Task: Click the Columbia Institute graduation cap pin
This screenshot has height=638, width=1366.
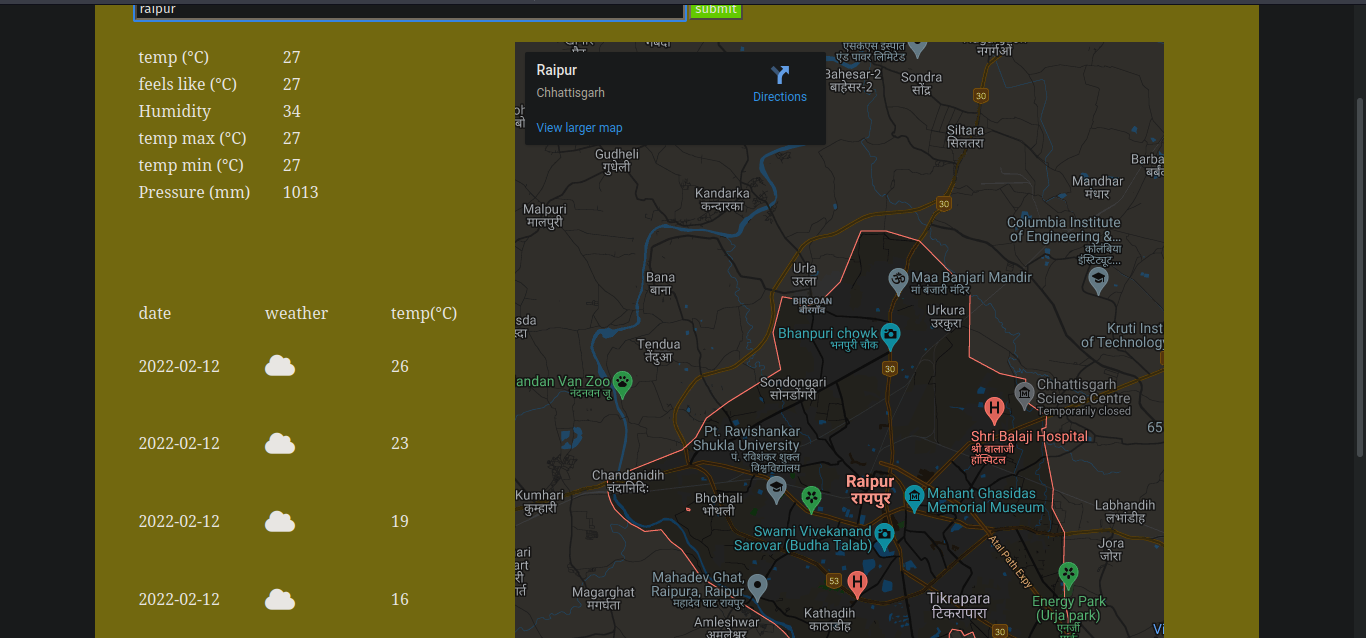Action: [1098, 280]
